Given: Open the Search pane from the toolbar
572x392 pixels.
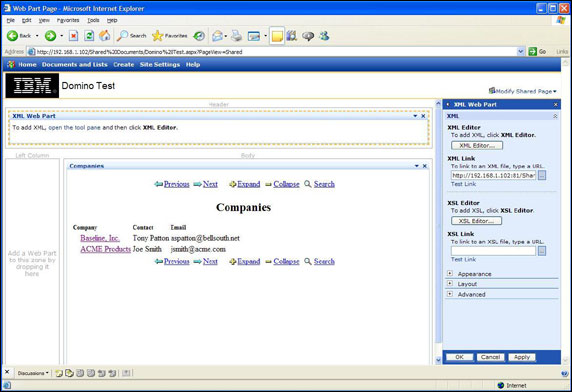Looking at the screenshot, I should point(131,36).
